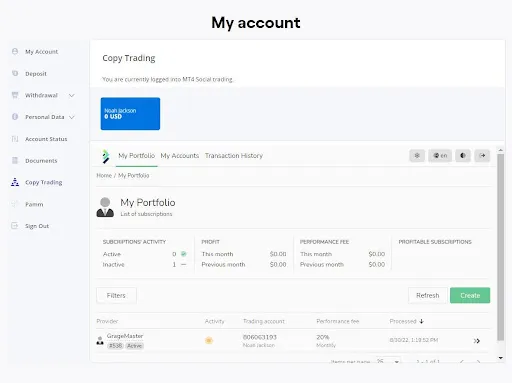Click the panel vertical scrollbar

(x=500, y=247)
